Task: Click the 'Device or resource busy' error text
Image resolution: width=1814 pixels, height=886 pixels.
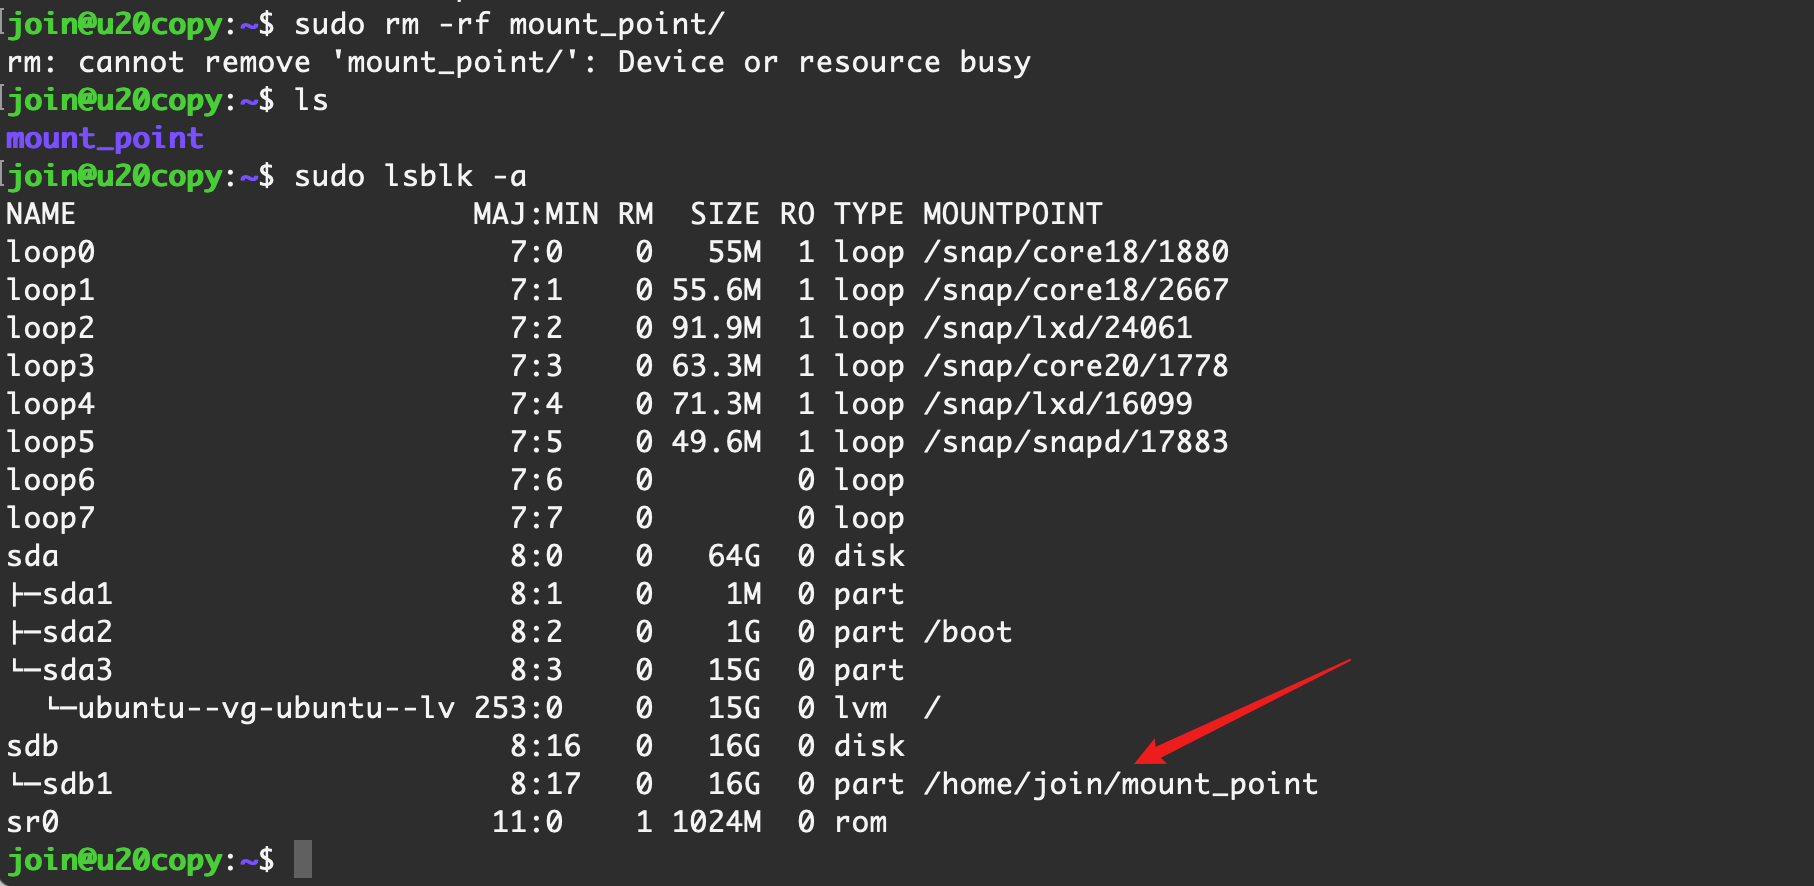Action: pyautogui.click(x=824, y=62)
